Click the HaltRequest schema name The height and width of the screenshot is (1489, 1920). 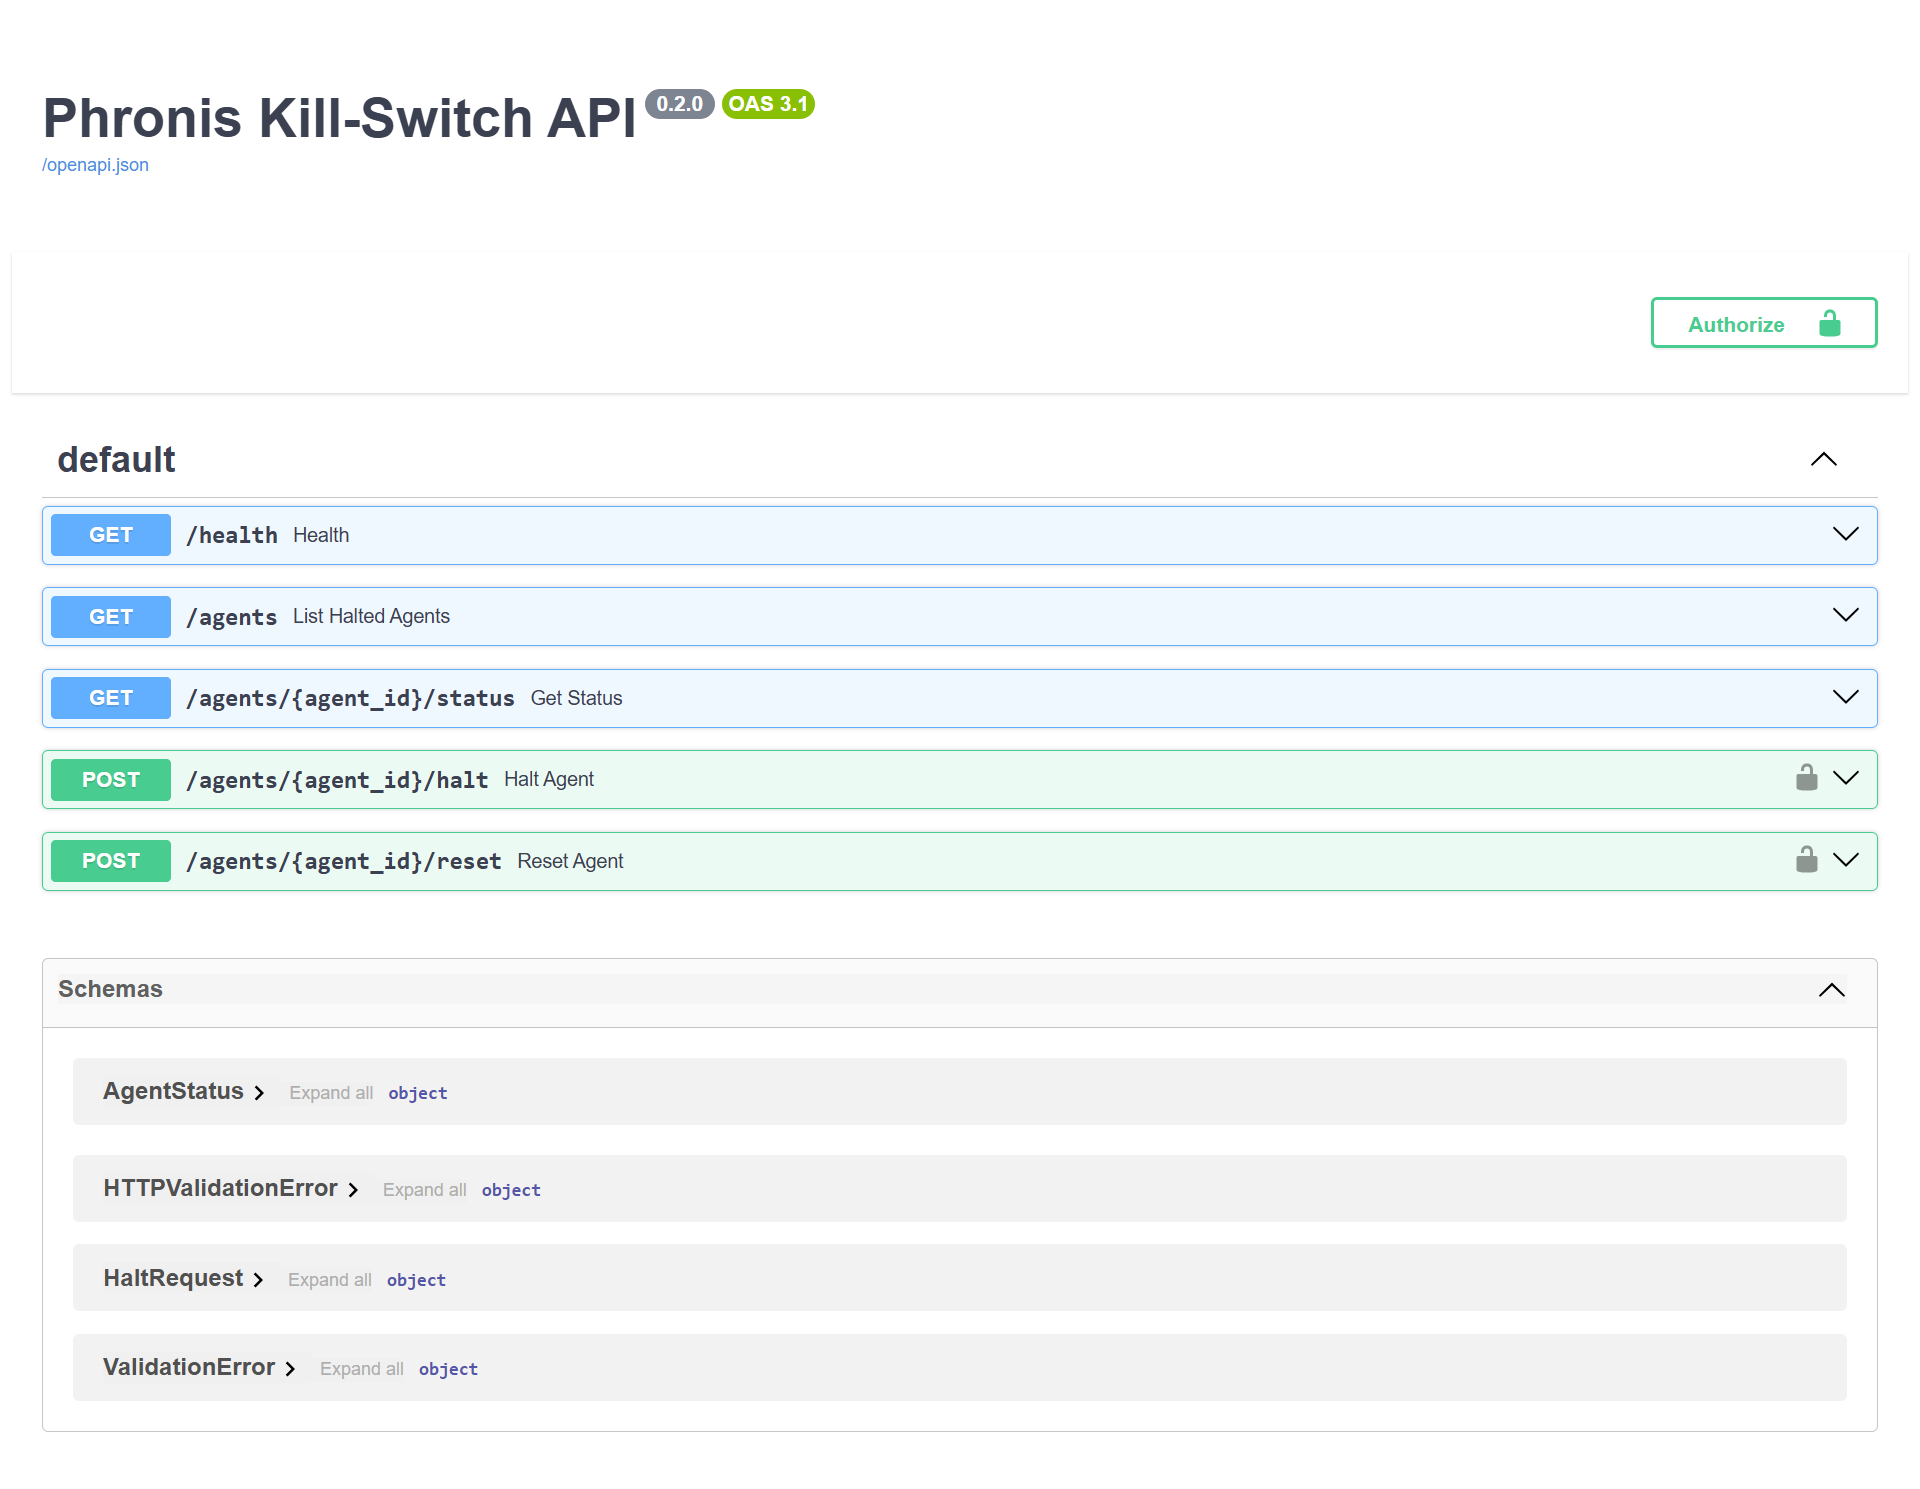pos(173,1278)
